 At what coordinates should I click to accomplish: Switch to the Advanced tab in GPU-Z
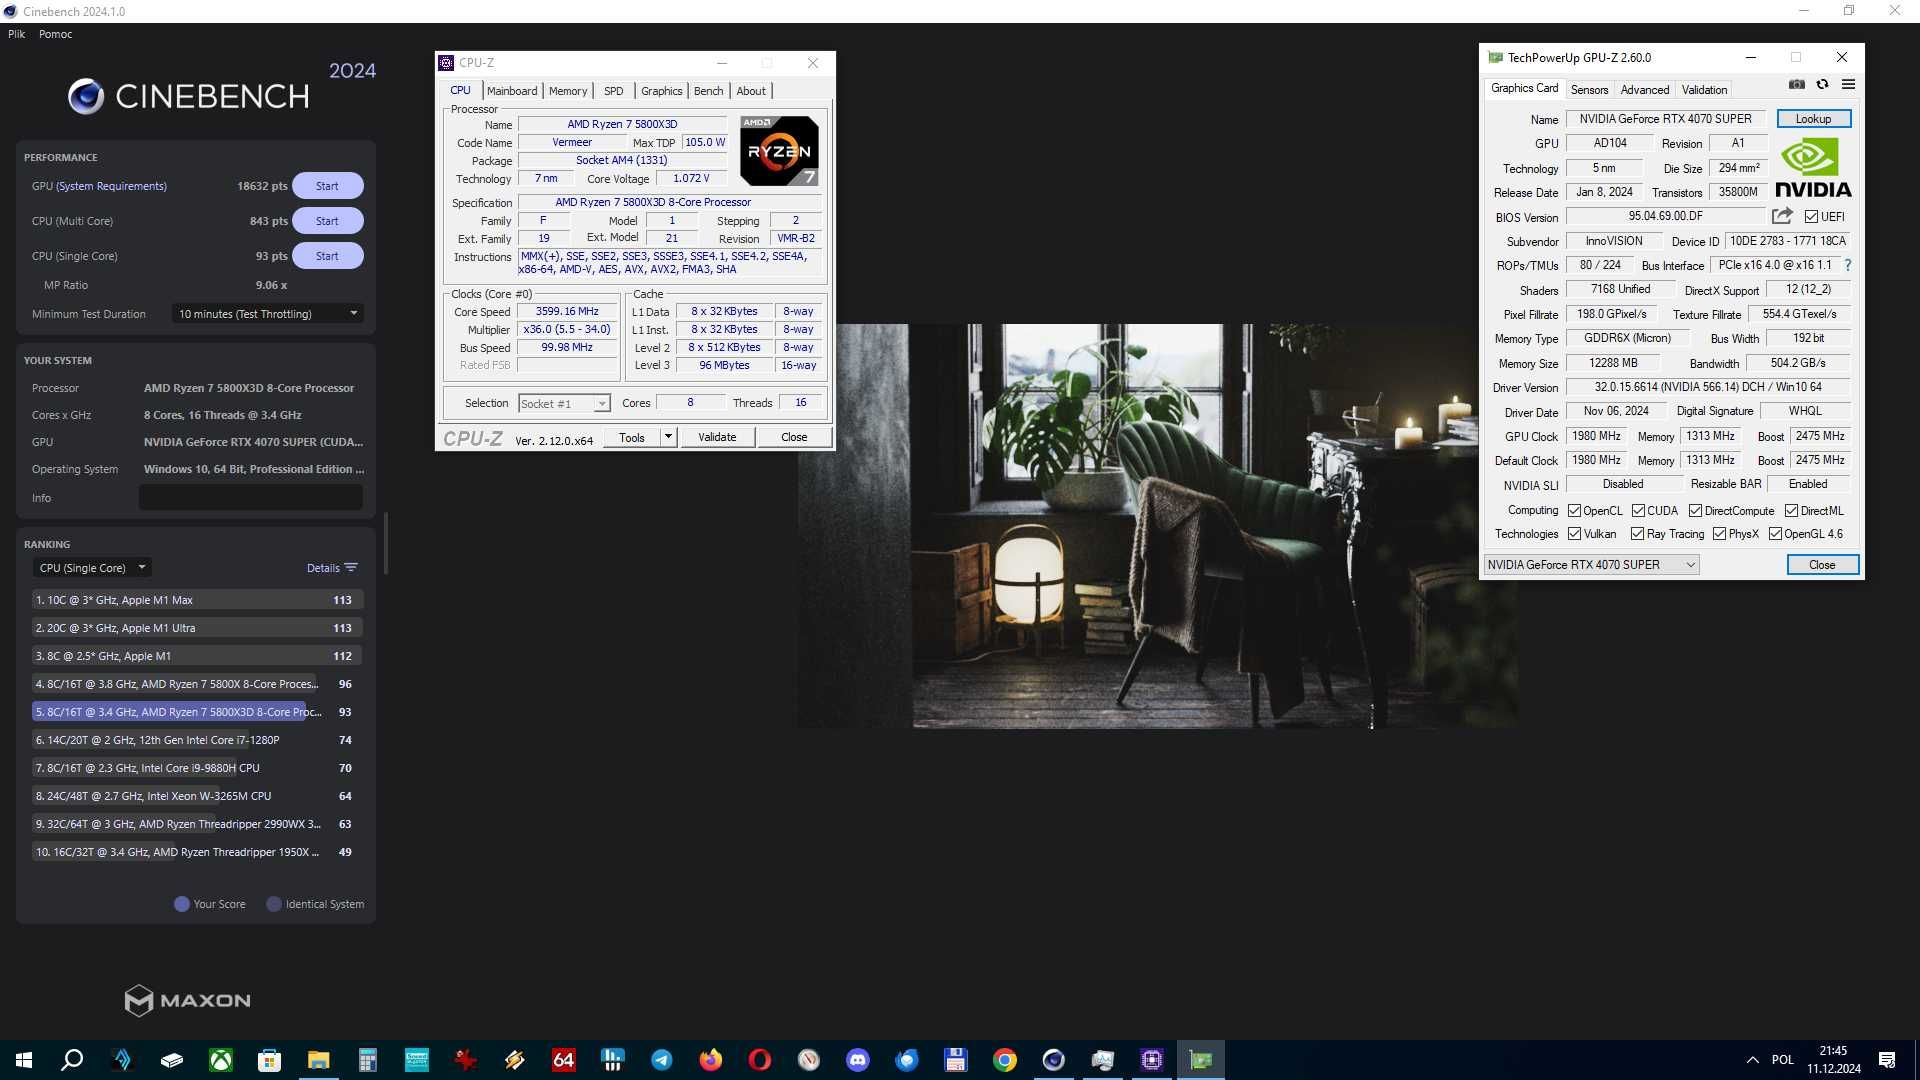pyautogui.click(x=1645, y=90)
